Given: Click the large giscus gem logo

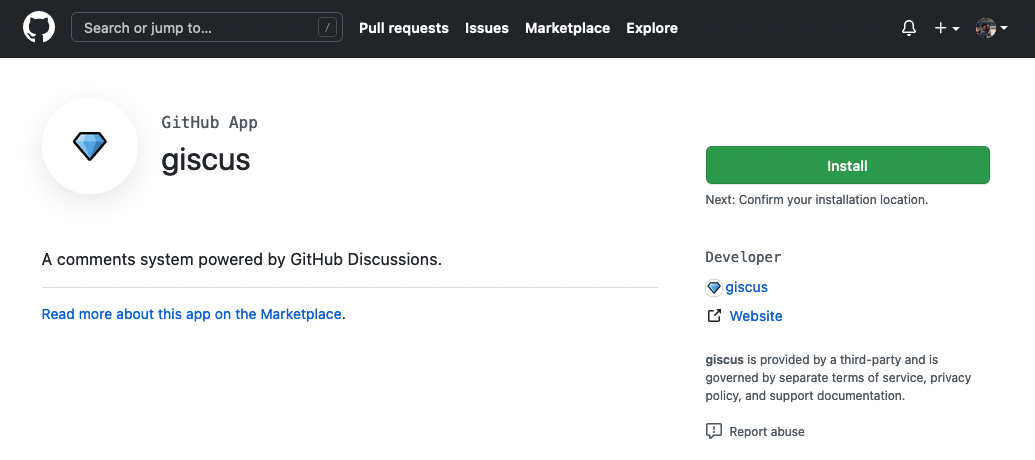Looking at the screenshot, I should 90,147.
